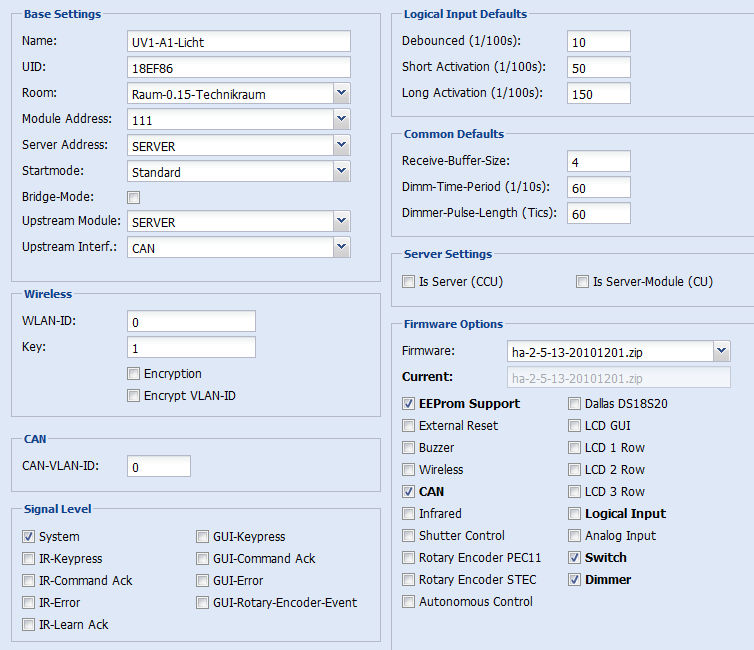754x650 pixels.
Task: Check Encrypt VLAN-ID option
Action: point(134,395)
